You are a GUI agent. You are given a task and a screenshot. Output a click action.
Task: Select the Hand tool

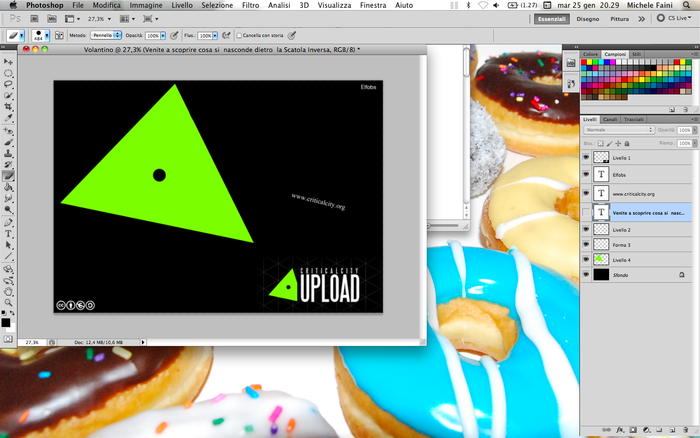pos(8,292)
